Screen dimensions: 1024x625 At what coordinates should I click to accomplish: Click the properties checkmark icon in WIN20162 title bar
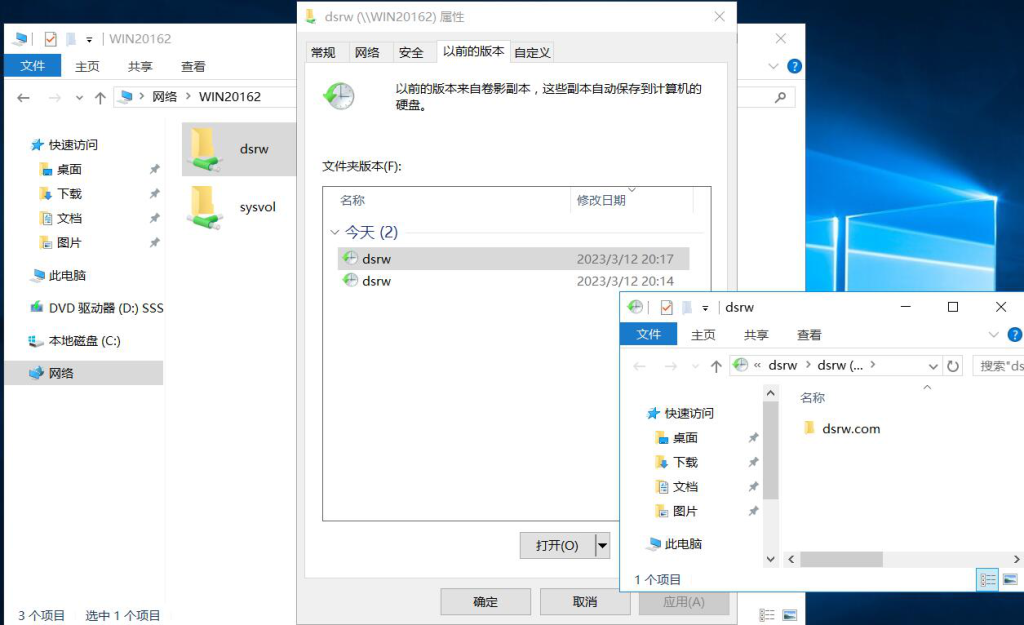tap(50, 39)
